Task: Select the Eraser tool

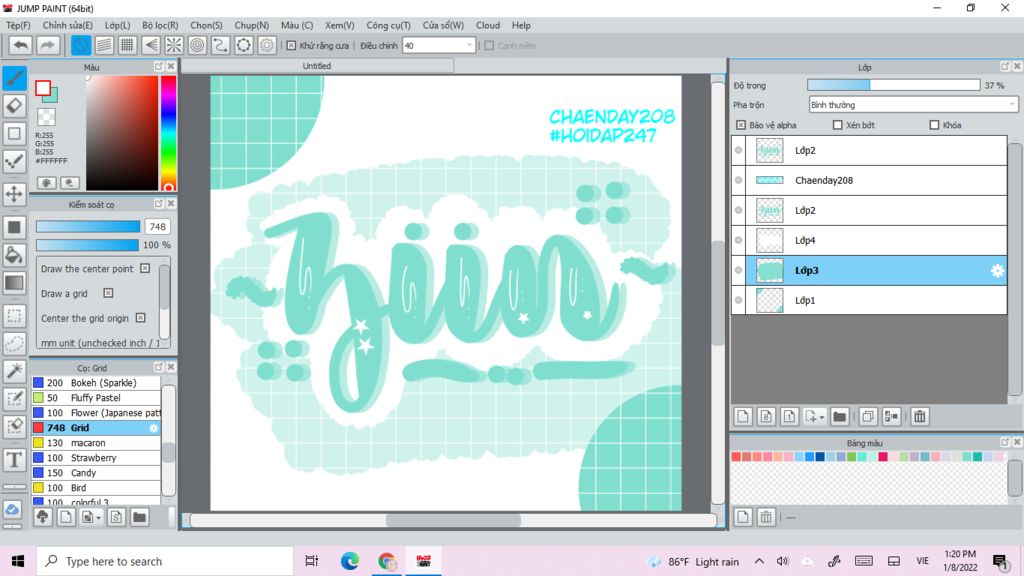Action: tap(14, 106)
